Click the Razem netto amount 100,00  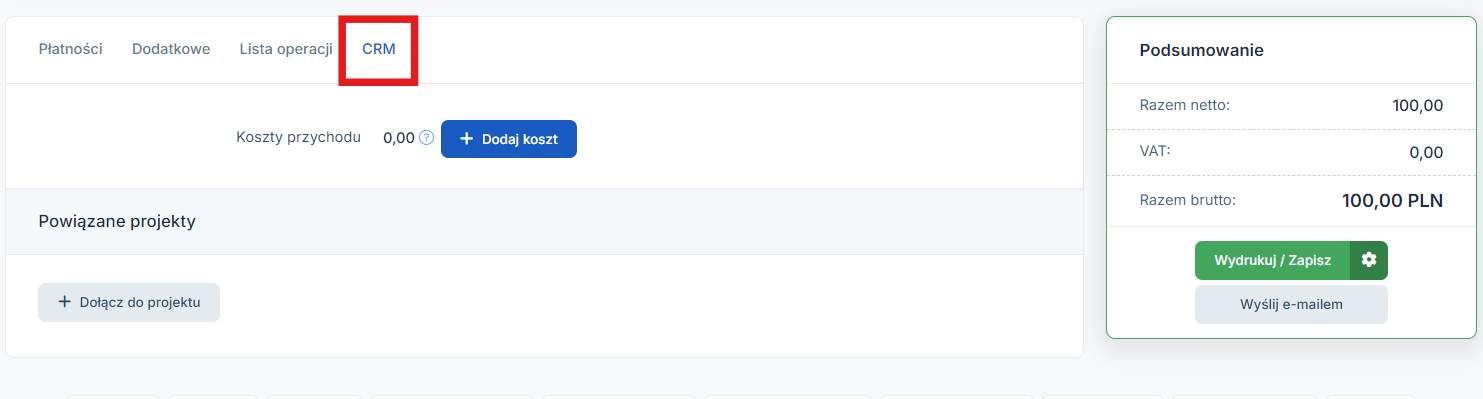tap(1417, 105)
